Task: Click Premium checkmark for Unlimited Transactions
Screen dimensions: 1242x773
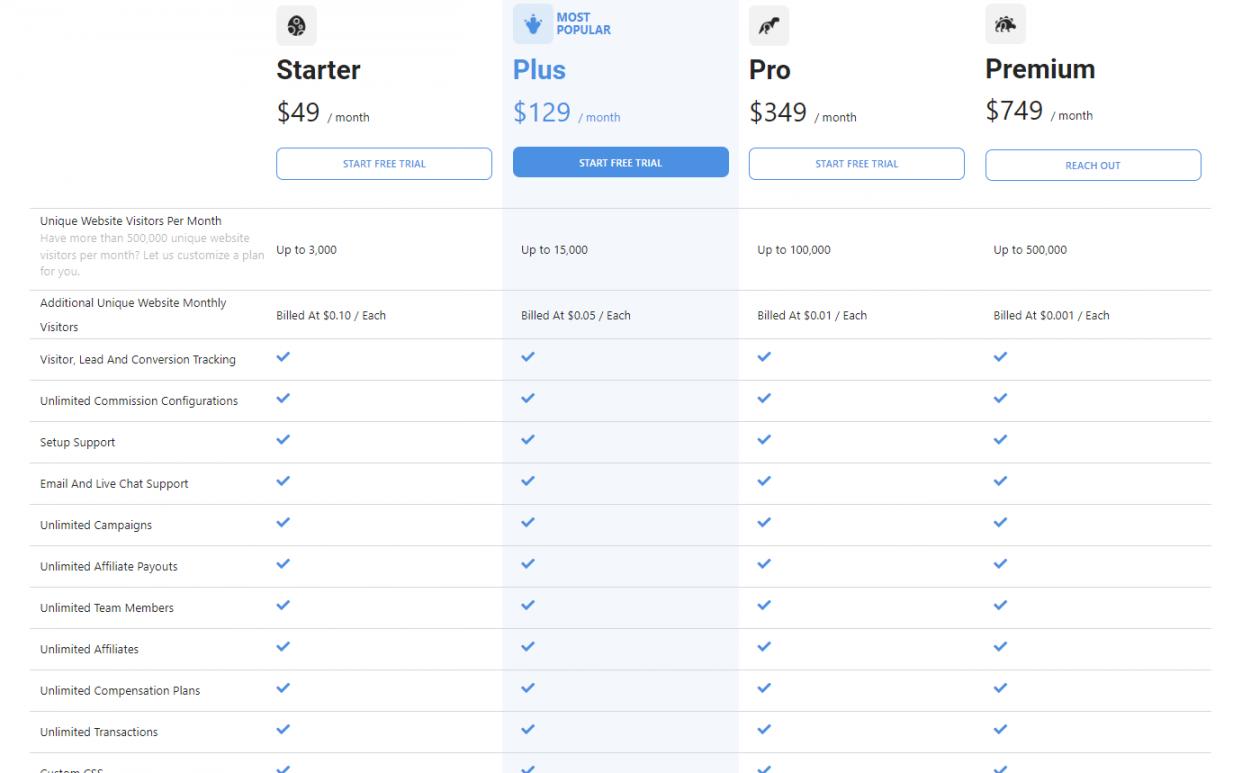Action: (x=1000, y=730)
